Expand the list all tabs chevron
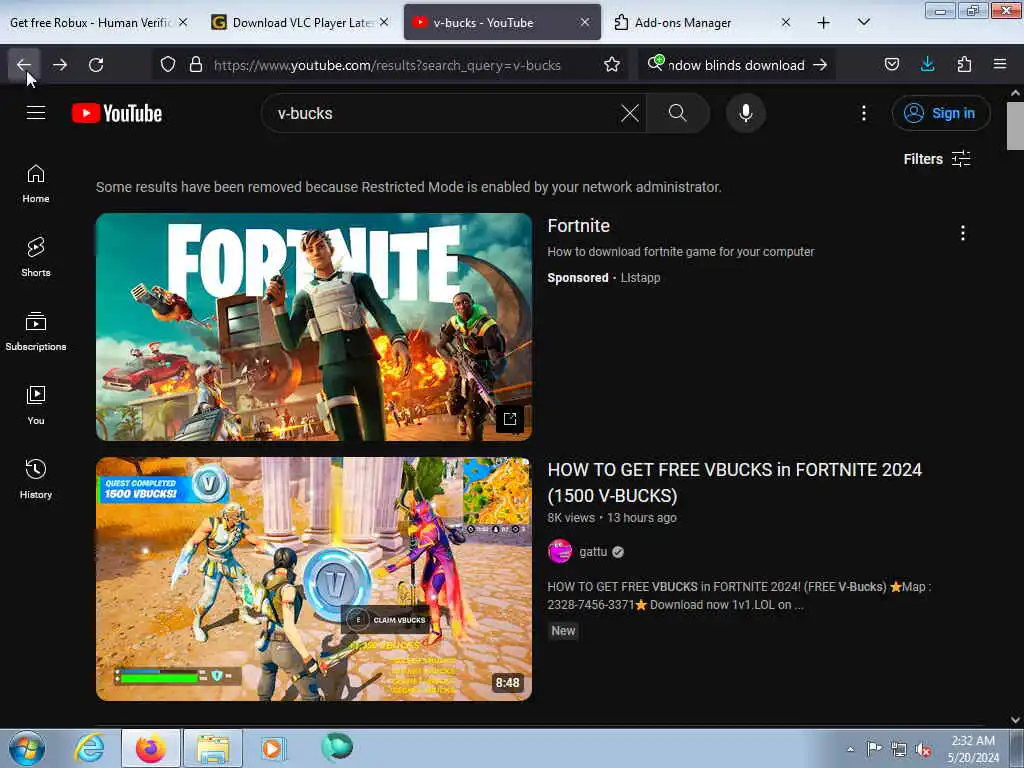Image resolution: width=1024 pixels, height=768 pixels. [863, 23]
